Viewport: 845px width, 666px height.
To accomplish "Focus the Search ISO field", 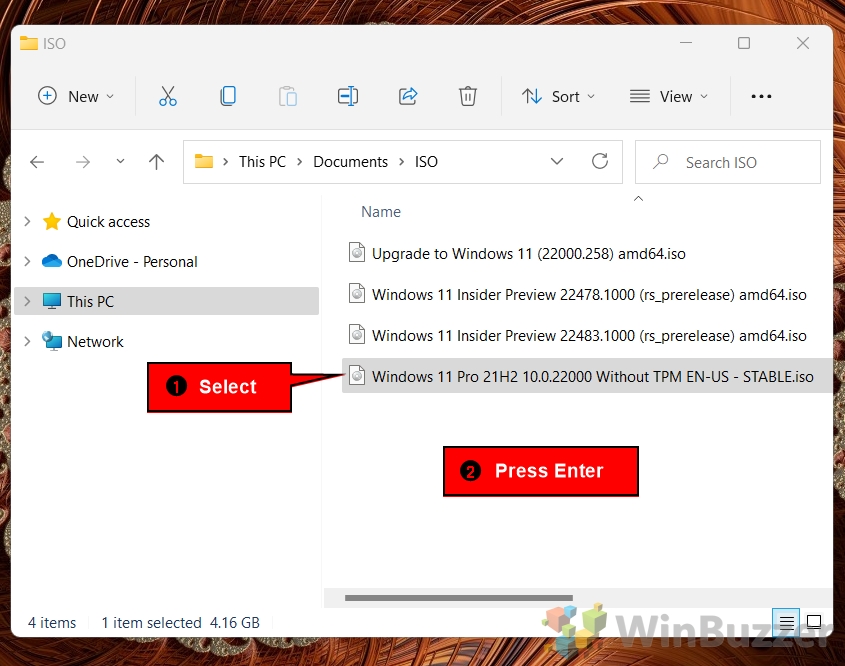I will [x=728, y=162].
